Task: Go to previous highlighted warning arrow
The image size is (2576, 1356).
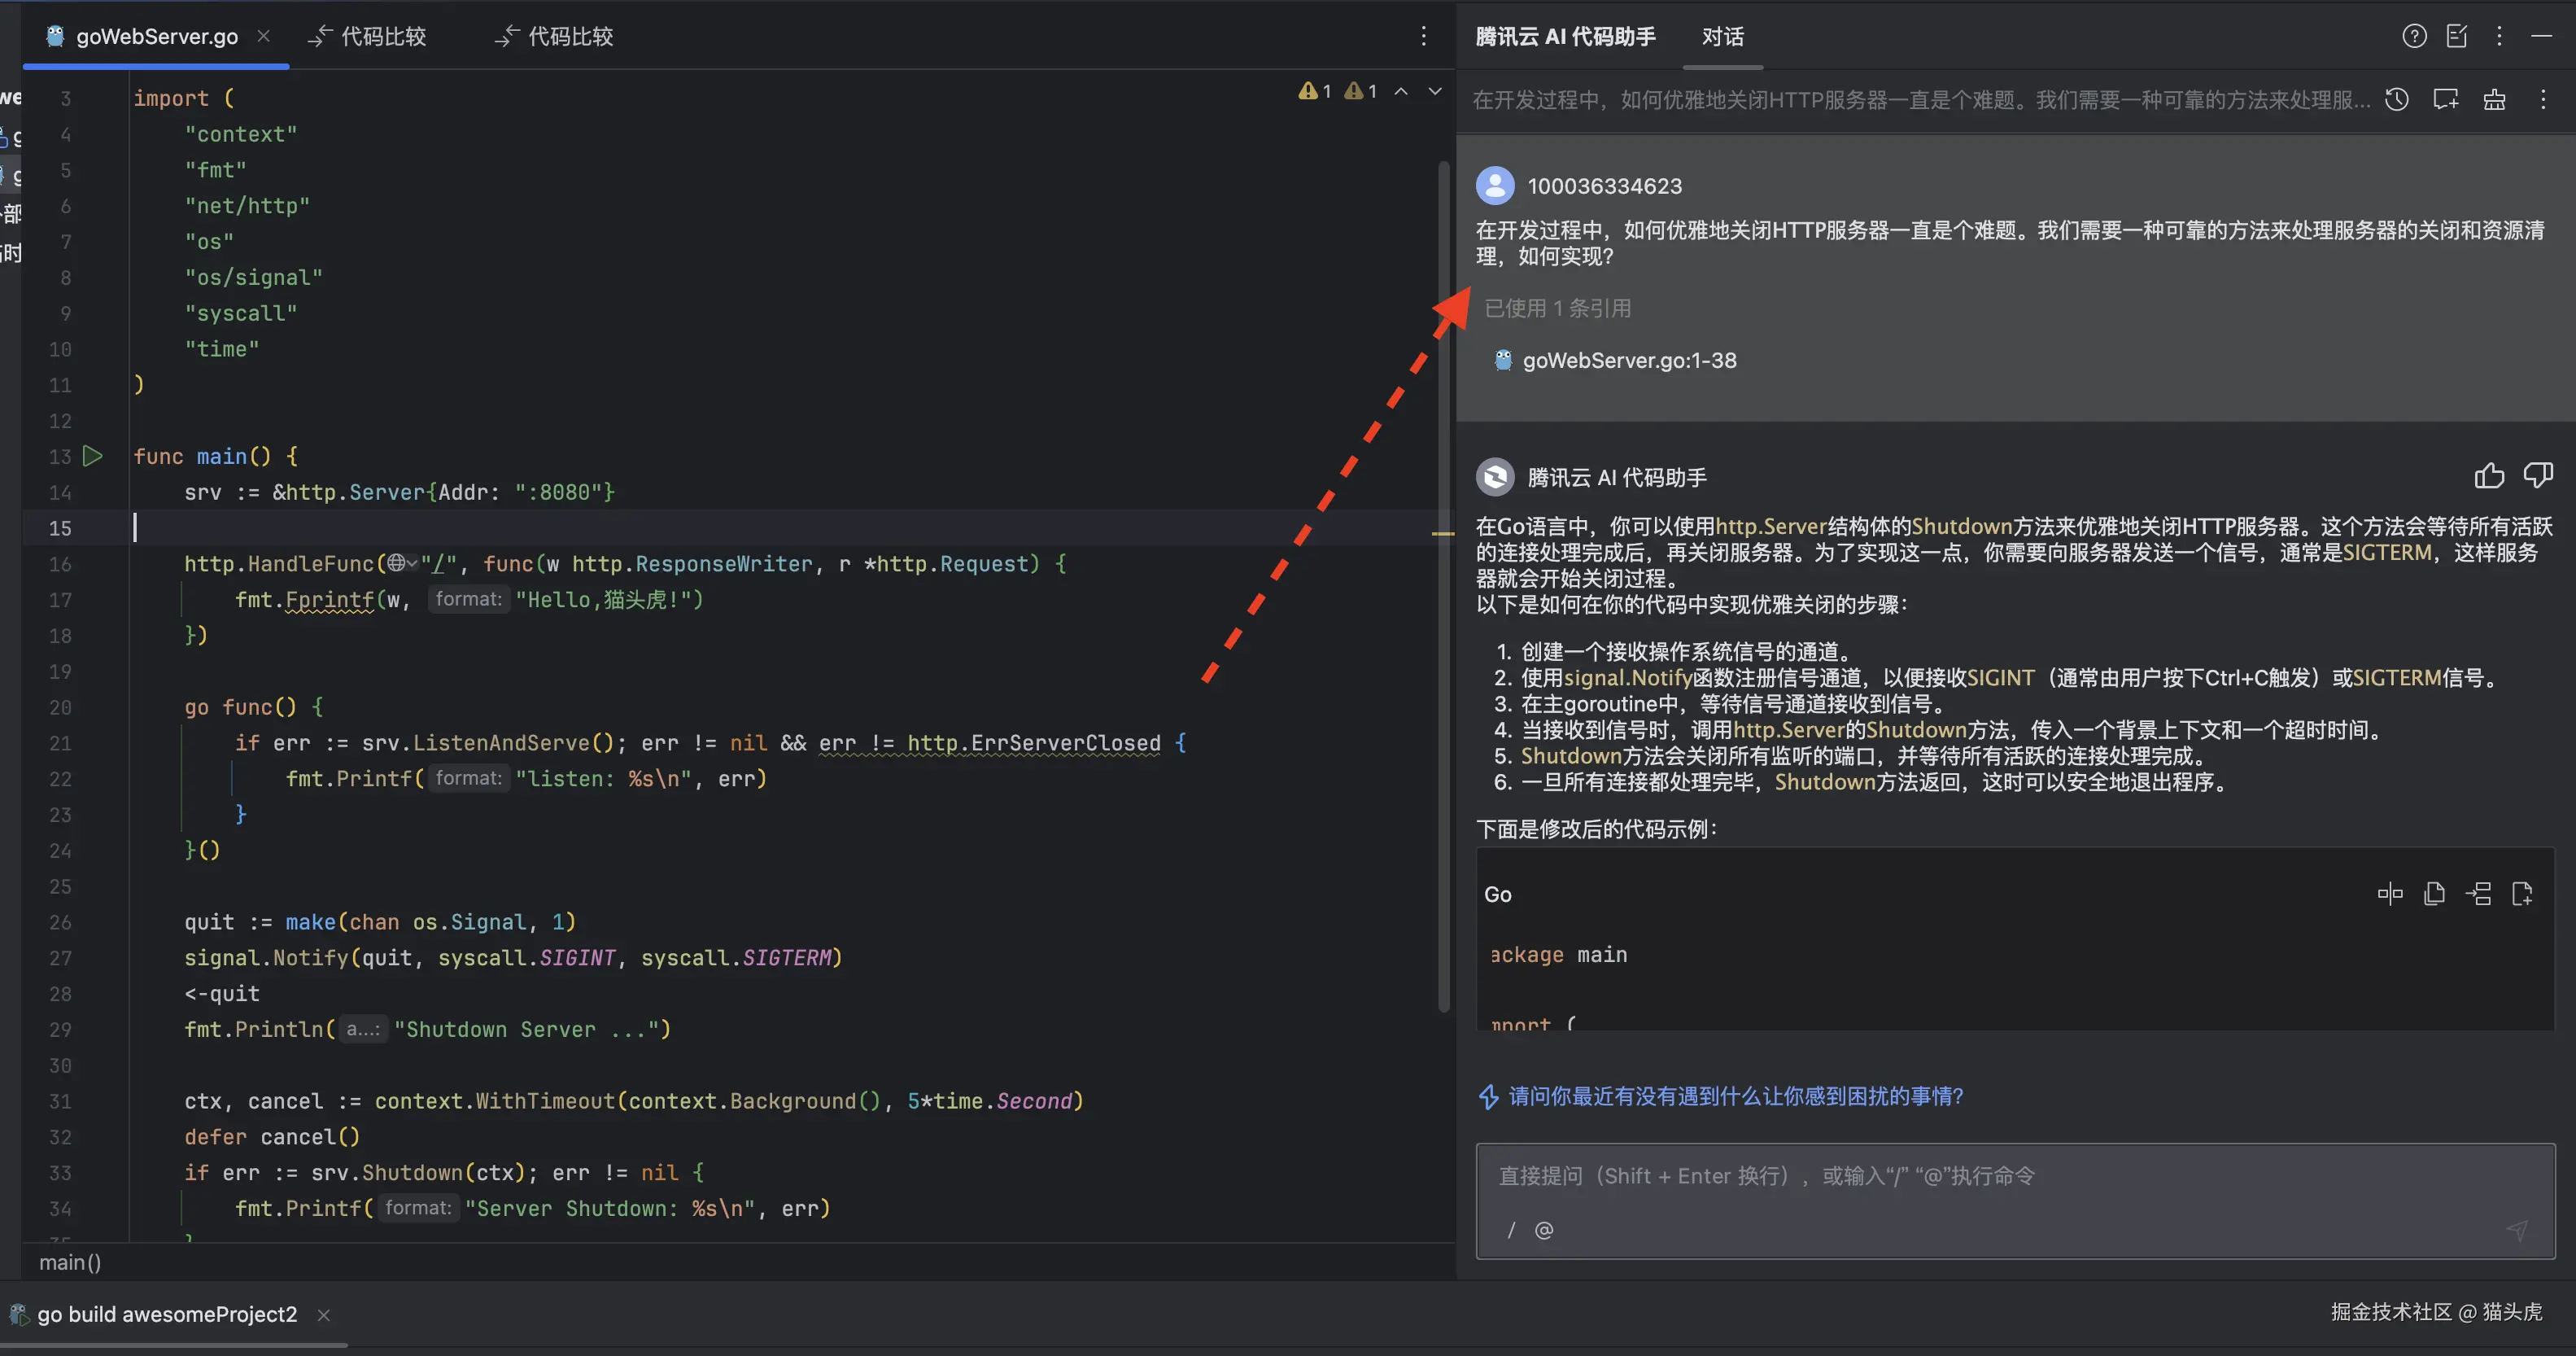Action: (x=1401, y=91)
